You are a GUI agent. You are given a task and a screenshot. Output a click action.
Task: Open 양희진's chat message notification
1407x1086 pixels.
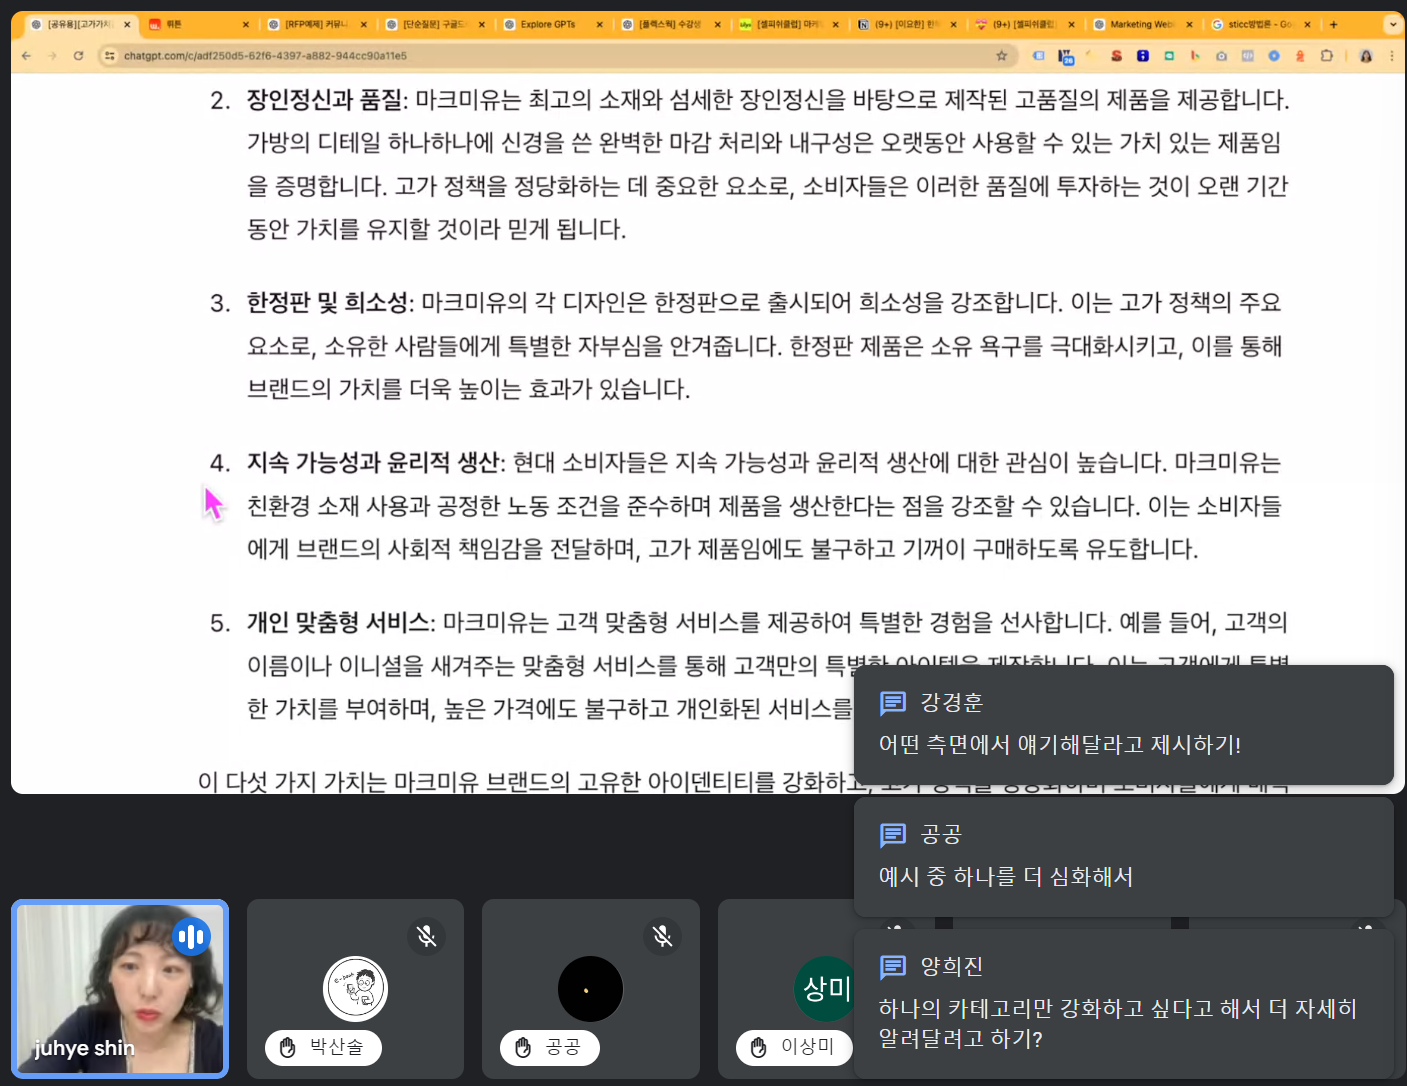click(x=1124, y=1004)
